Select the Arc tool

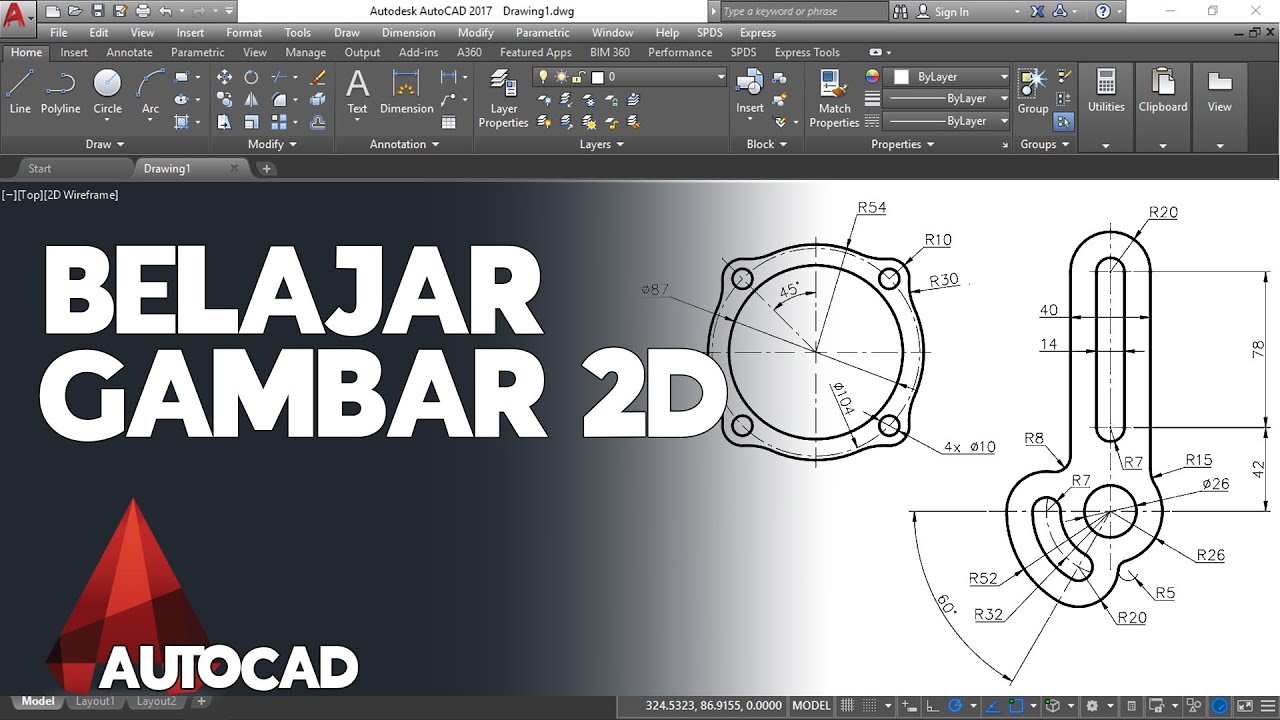coord(150,92)
